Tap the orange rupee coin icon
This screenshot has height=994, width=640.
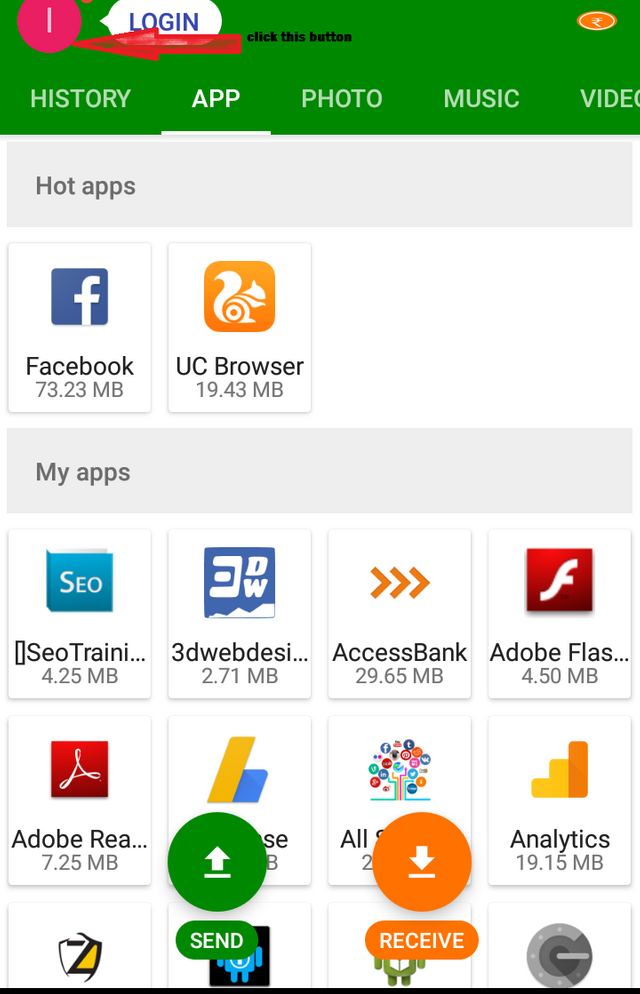point(596,21)
